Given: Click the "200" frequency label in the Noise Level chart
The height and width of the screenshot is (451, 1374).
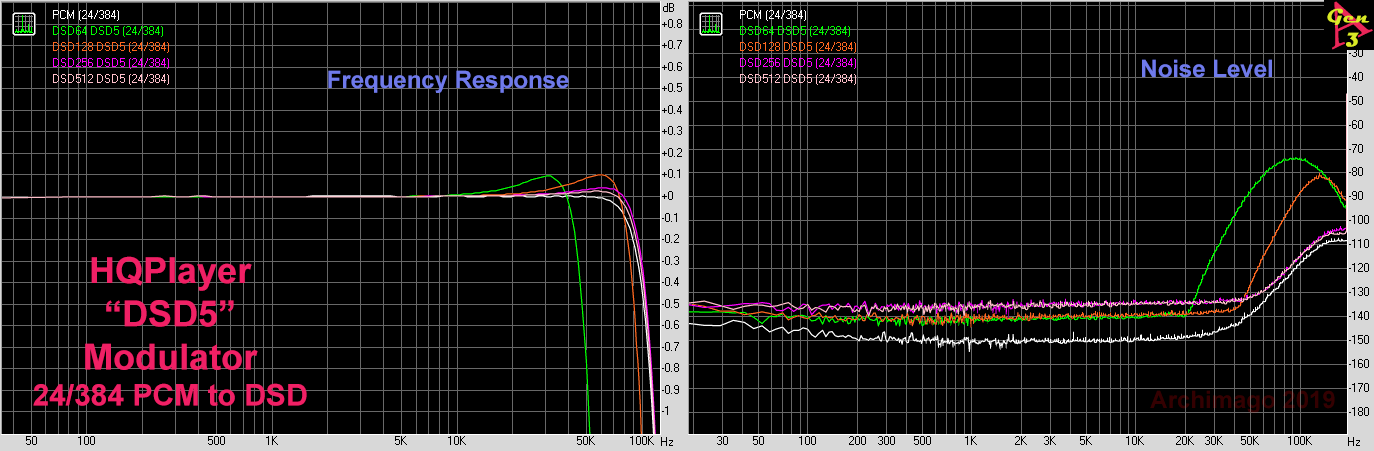Looking at the screenshot, I should click(857, 441).
